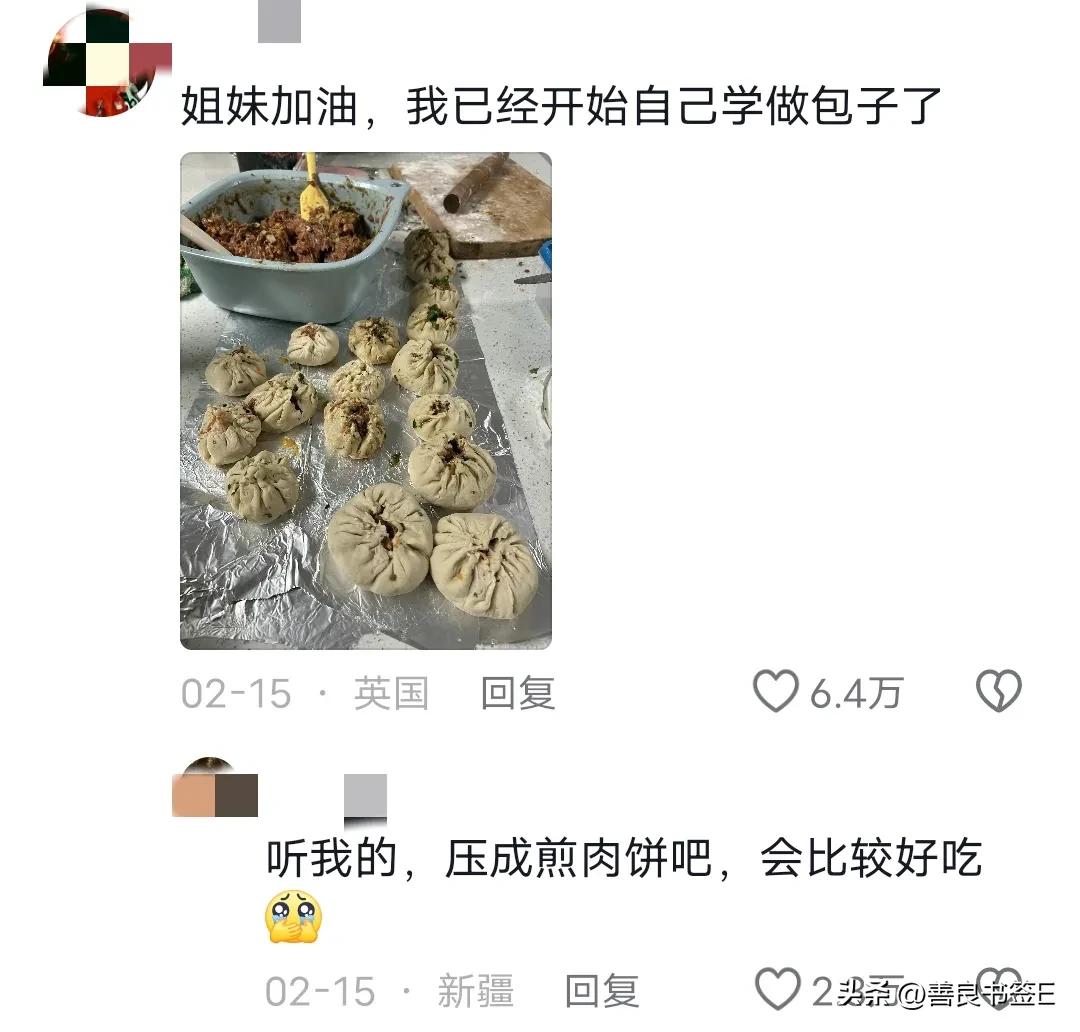Reply to the comment from 英国

tap(518, 693)
